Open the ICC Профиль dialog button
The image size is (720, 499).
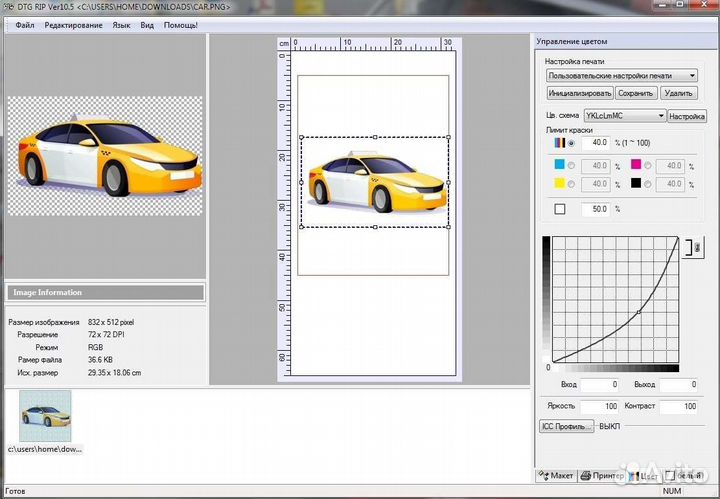tap(566, 426)
